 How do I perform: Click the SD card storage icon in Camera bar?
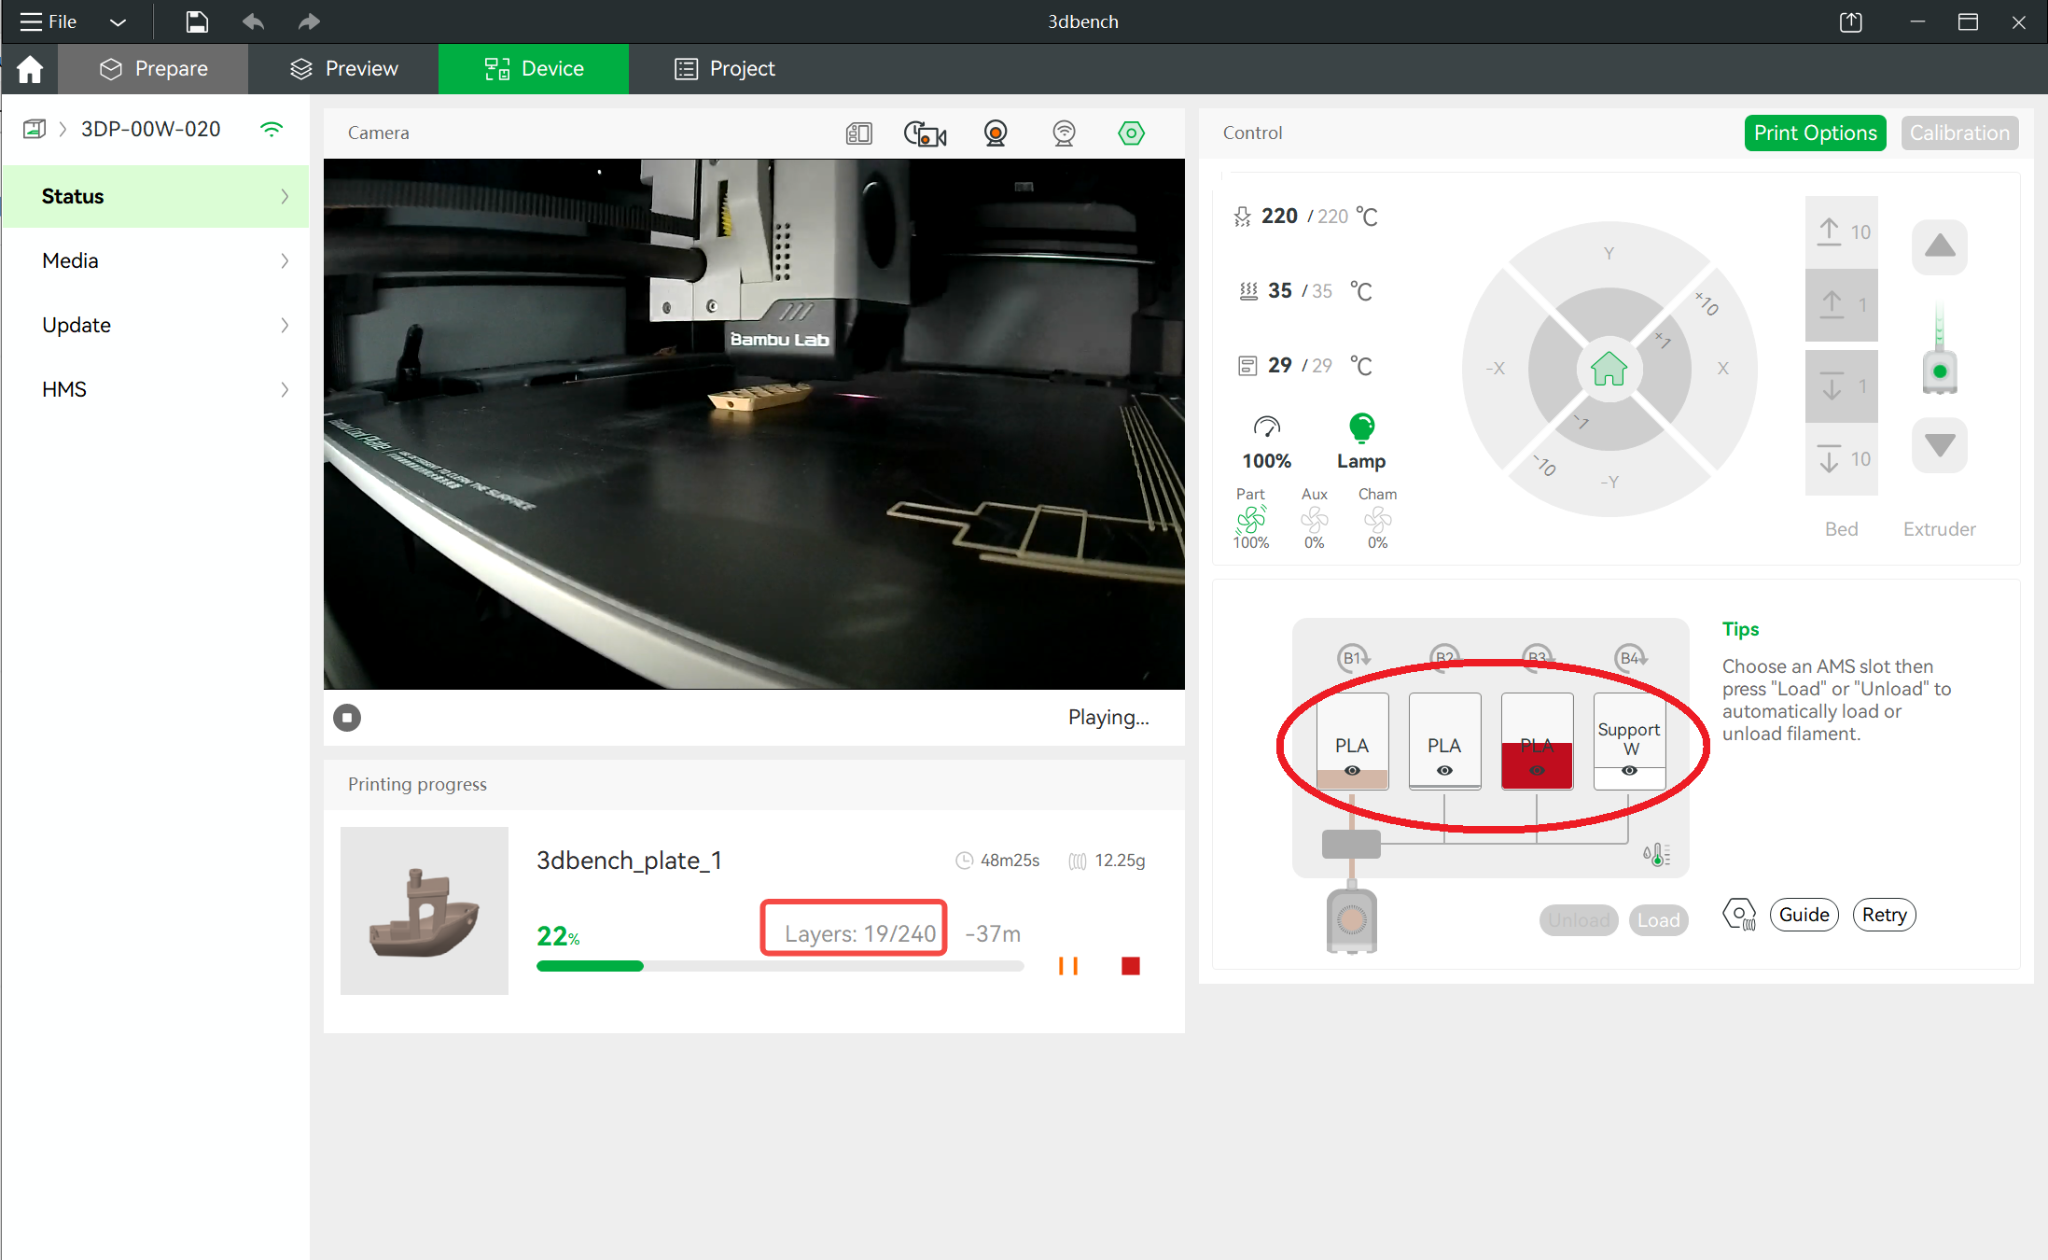[858, 133]
